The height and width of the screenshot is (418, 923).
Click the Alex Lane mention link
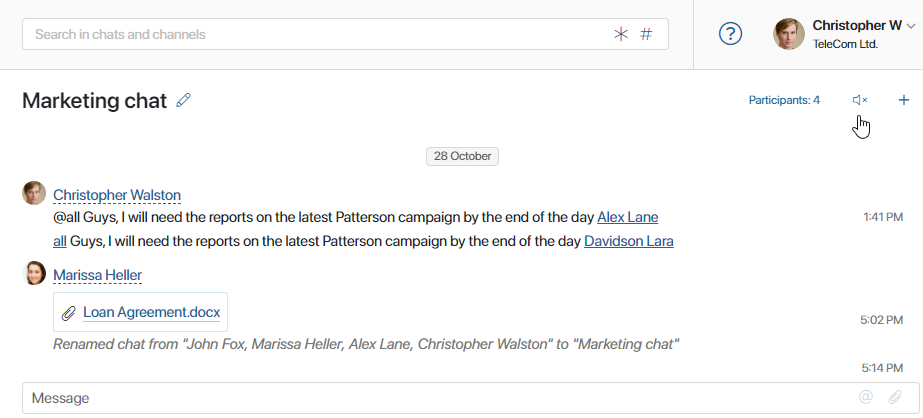point(627,217)
